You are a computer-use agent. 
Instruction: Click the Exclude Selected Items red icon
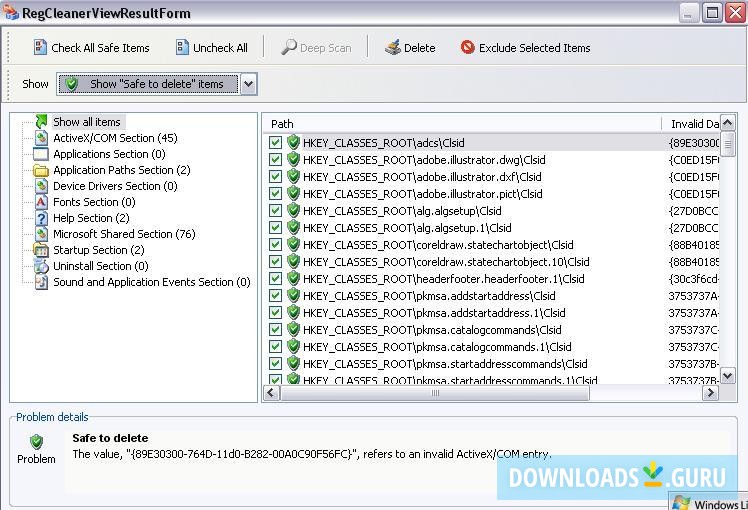pyautogui.click(x=468, y=47)
